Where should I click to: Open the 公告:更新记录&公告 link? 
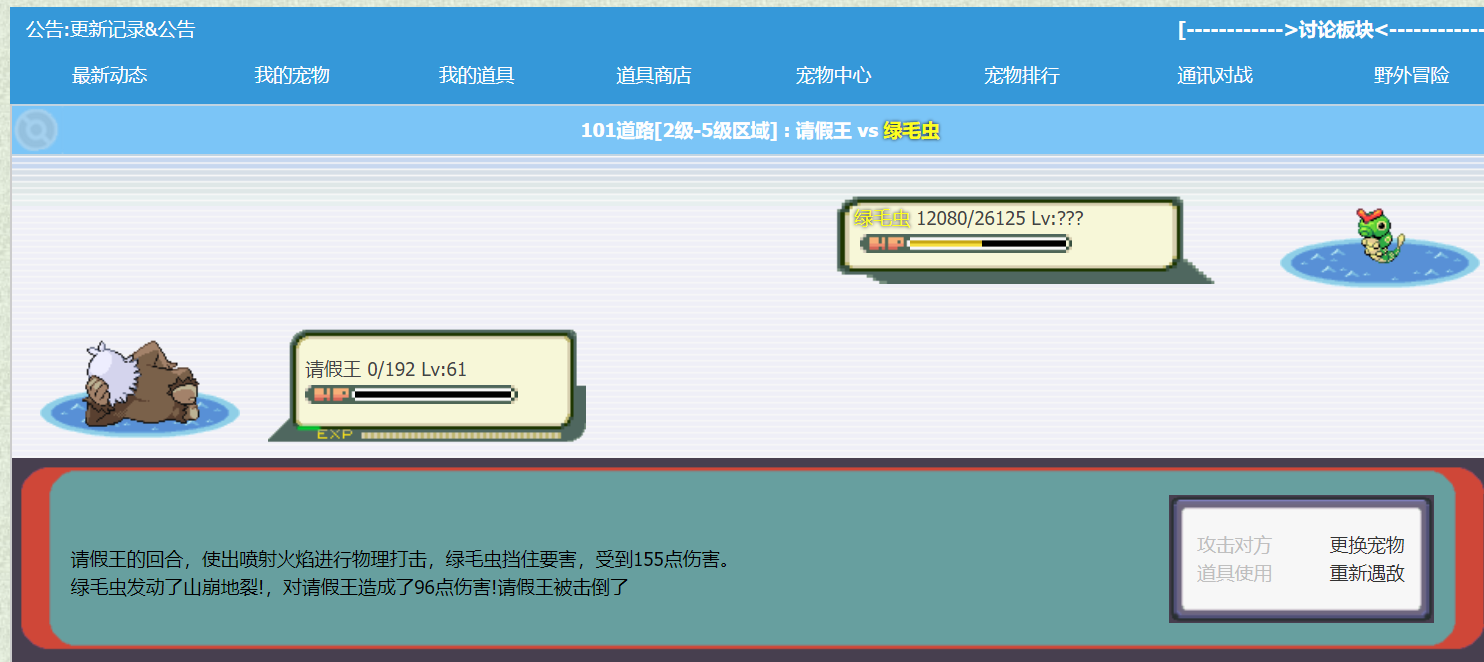click(x=111, y=30)
